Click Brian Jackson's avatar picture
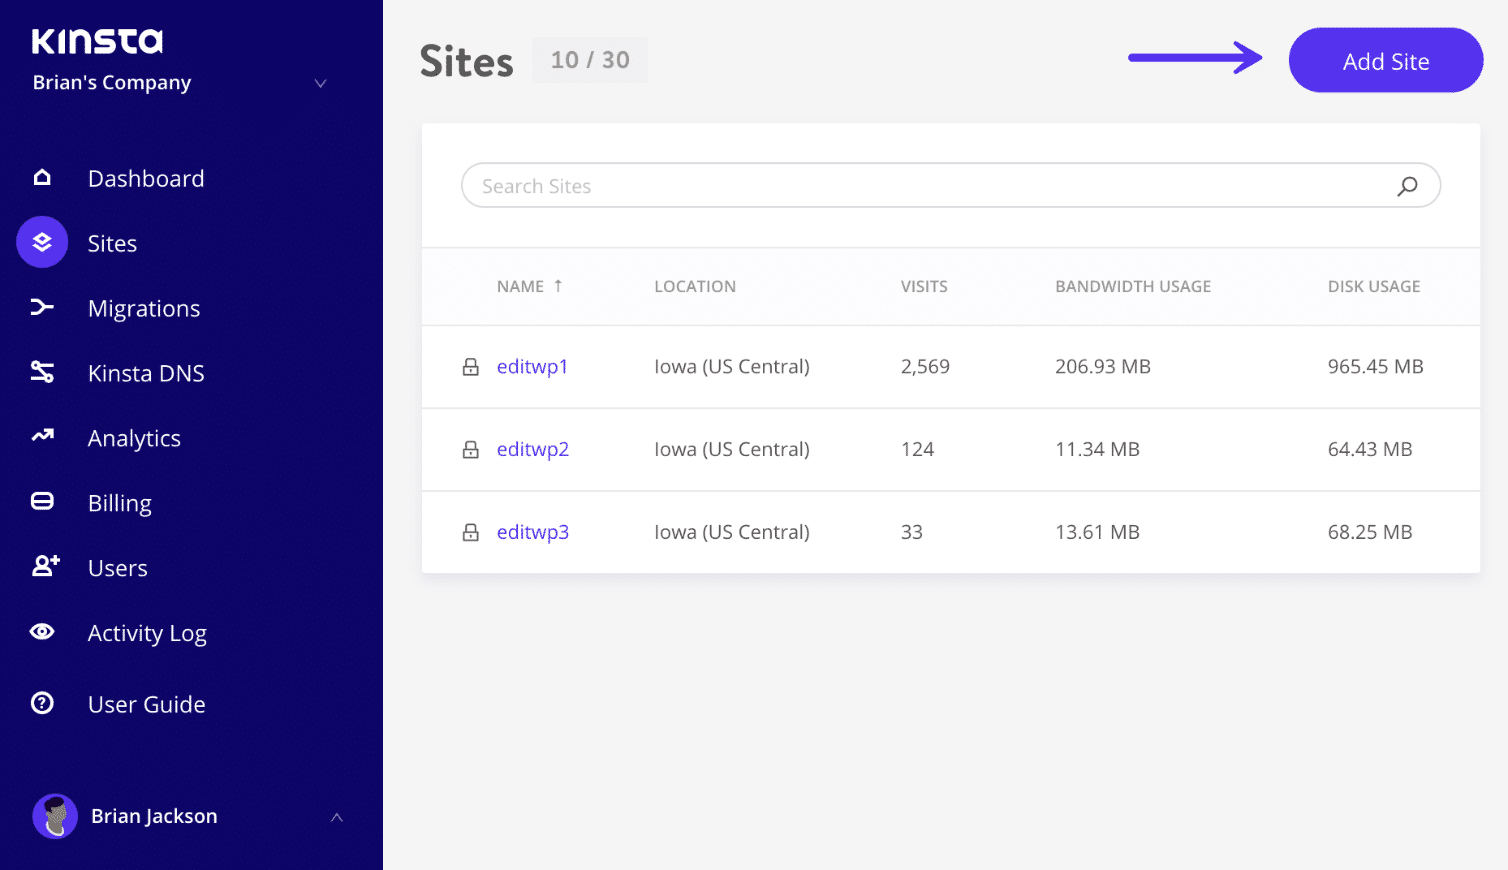This screenshot has height=870, width=1508. [x=55, y=817]
